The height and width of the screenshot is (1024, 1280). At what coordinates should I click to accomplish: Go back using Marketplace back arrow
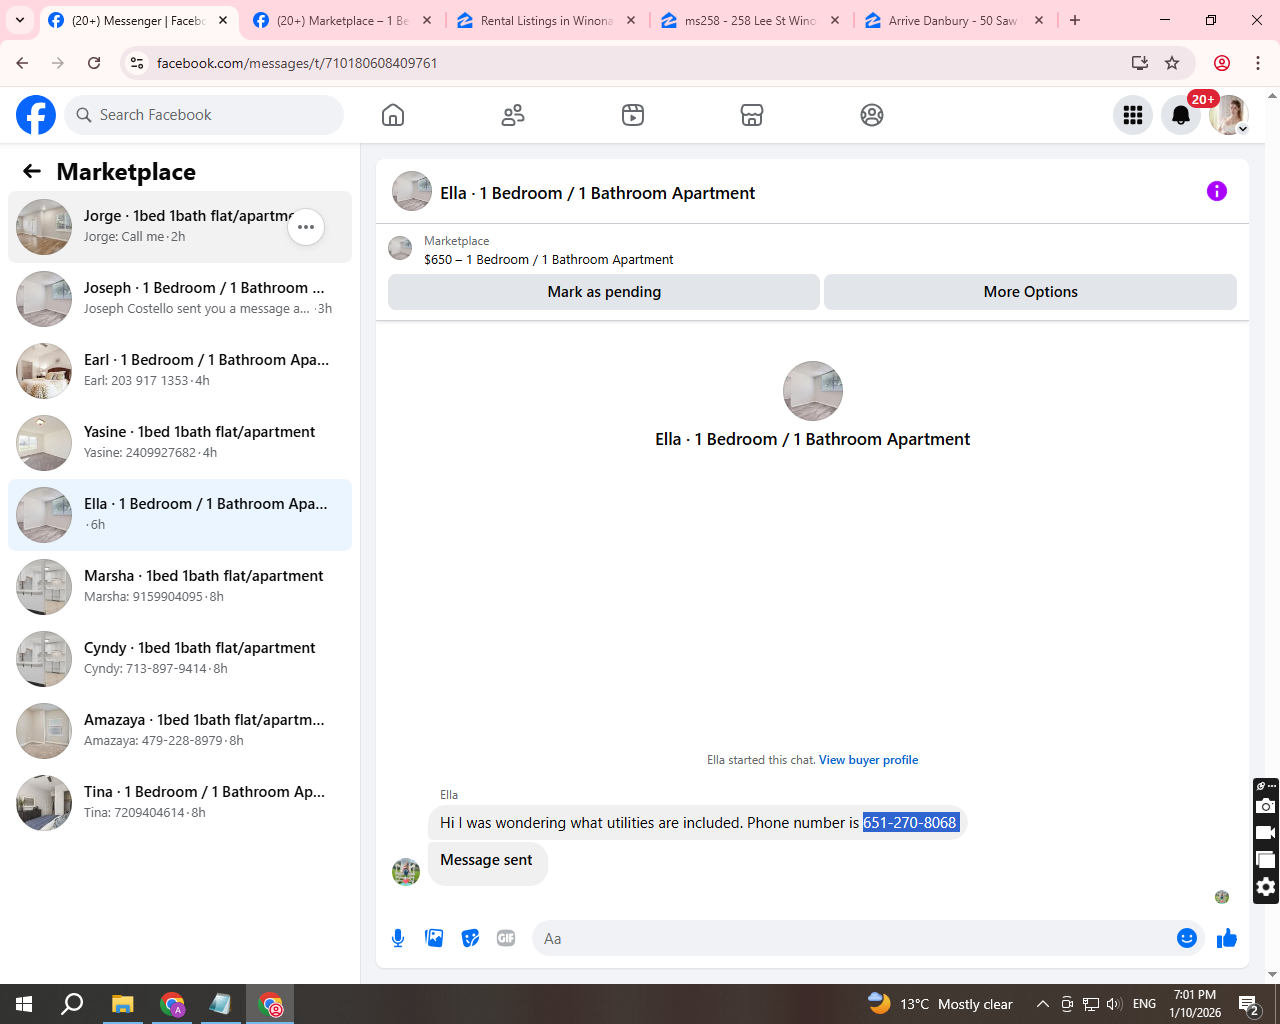tap(32, 171)
